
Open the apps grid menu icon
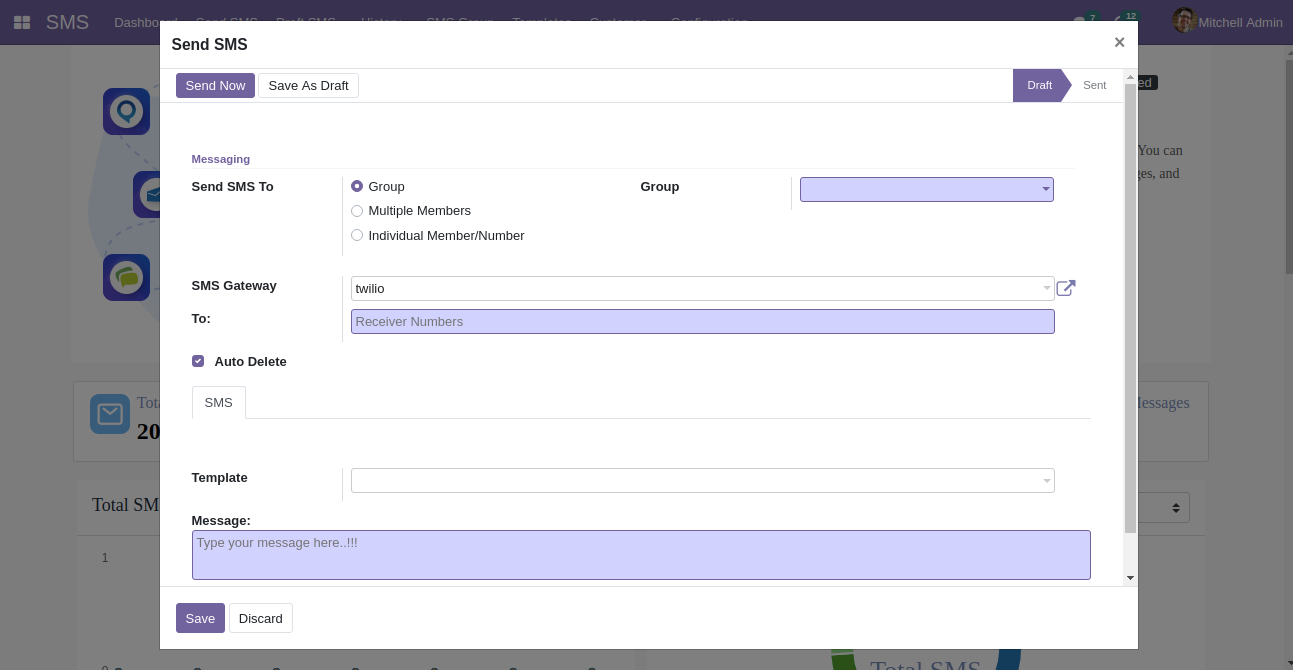click(22, 22)
